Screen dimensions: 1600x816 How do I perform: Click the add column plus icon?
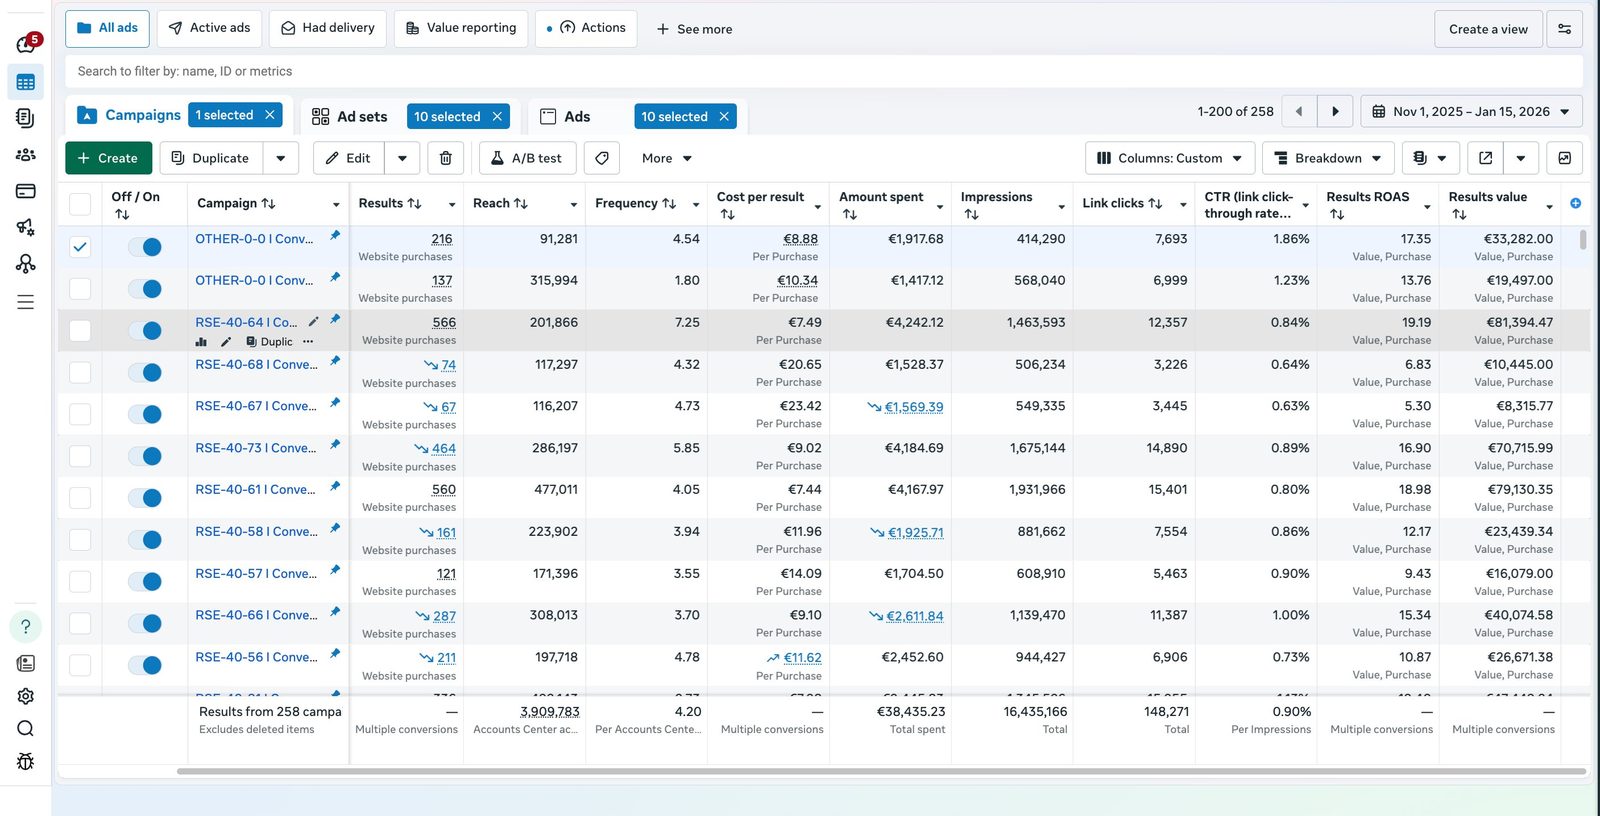[x=1575, y=203]
